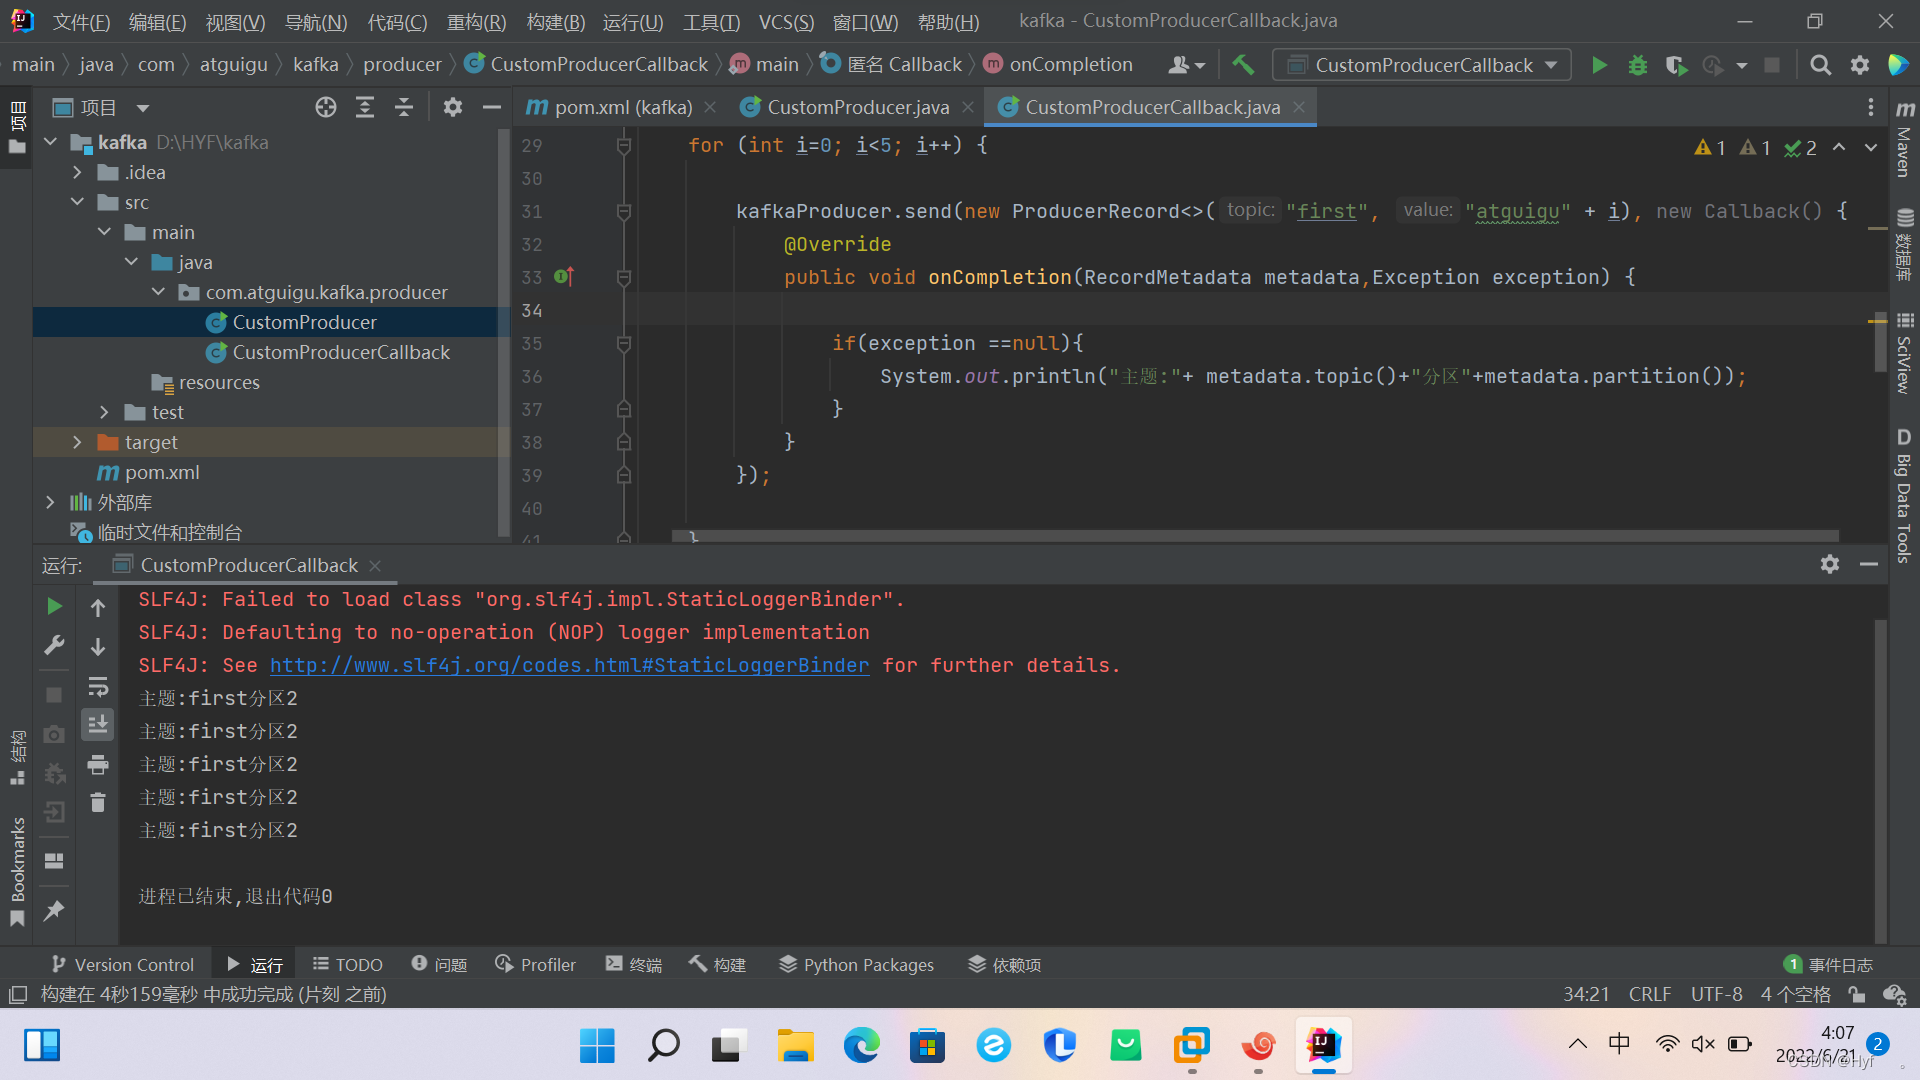Collapse all nodes in project panel

pos(404,107)
